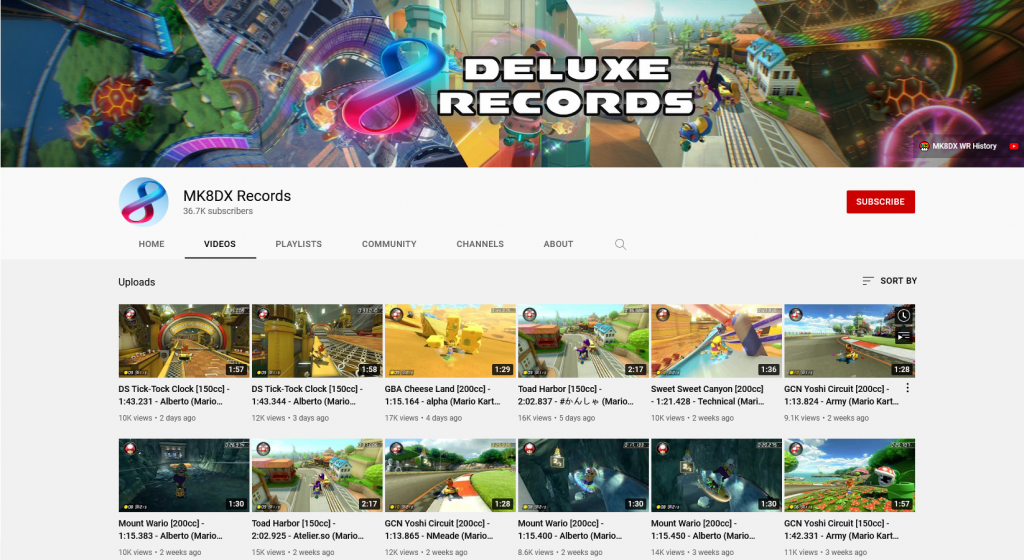Go to the Community tab
The image size is (1024, 560).
[x=389, y=244]
